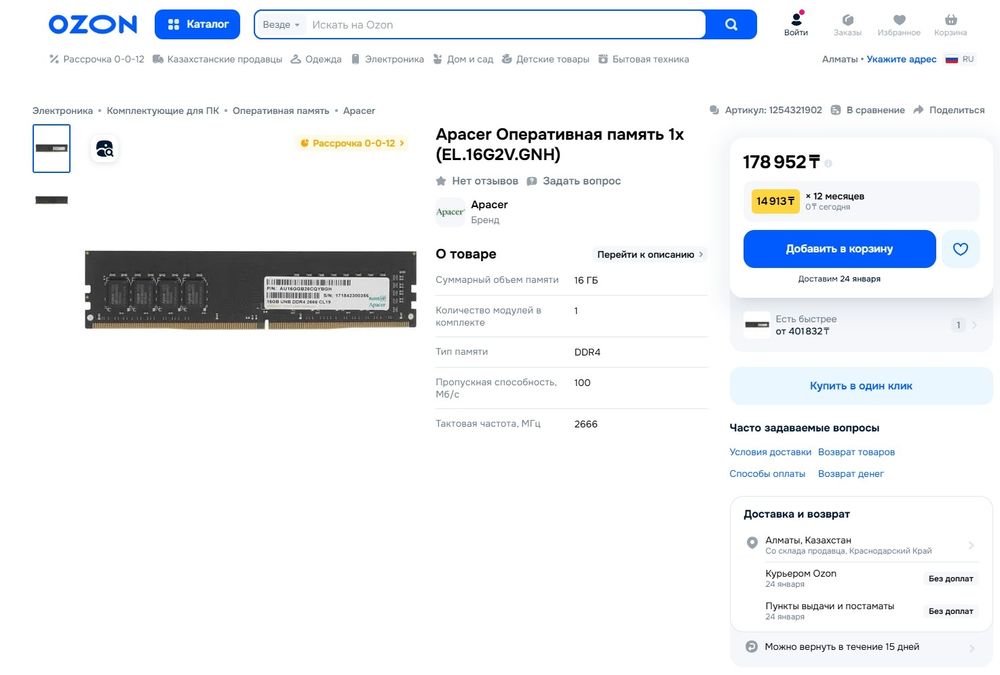Select the first product thumbnail

[52, 149]
